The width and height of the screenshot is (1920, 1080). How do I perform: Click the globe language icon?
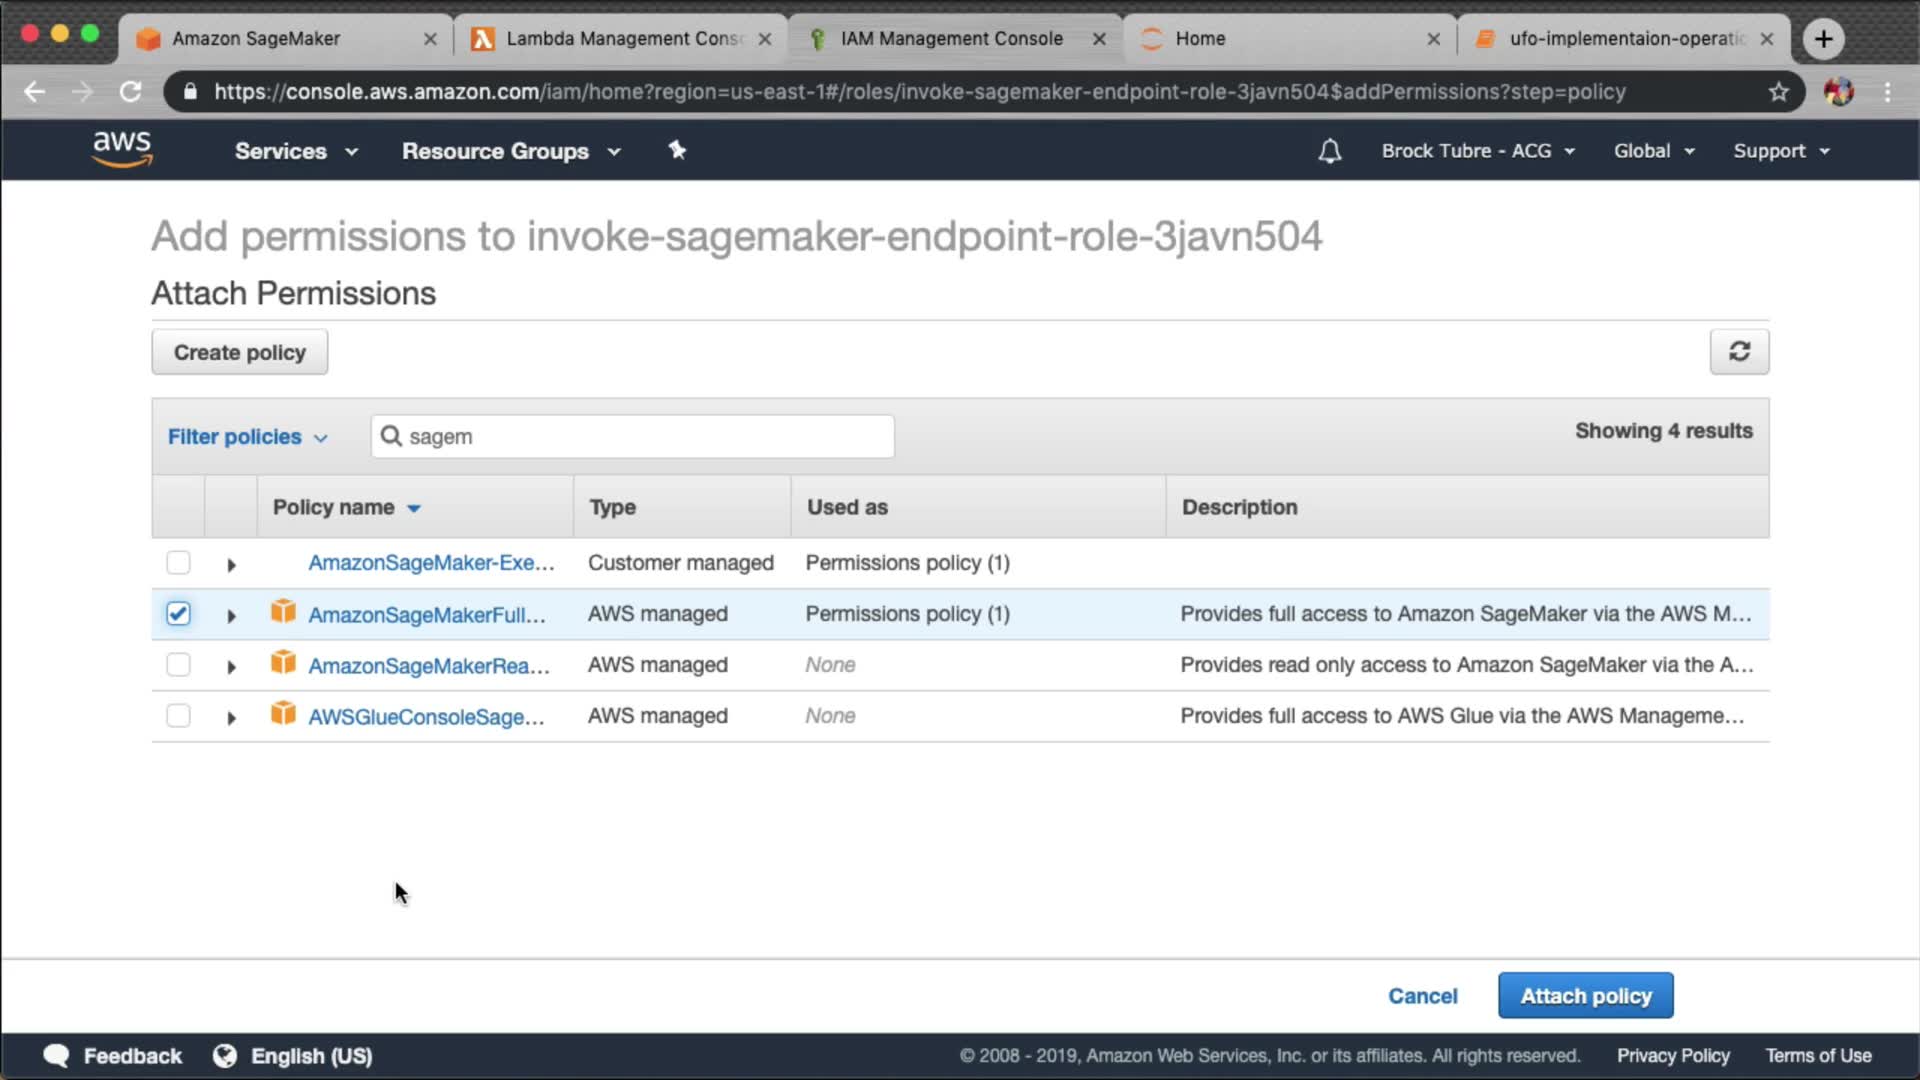tap(225, 1056)
